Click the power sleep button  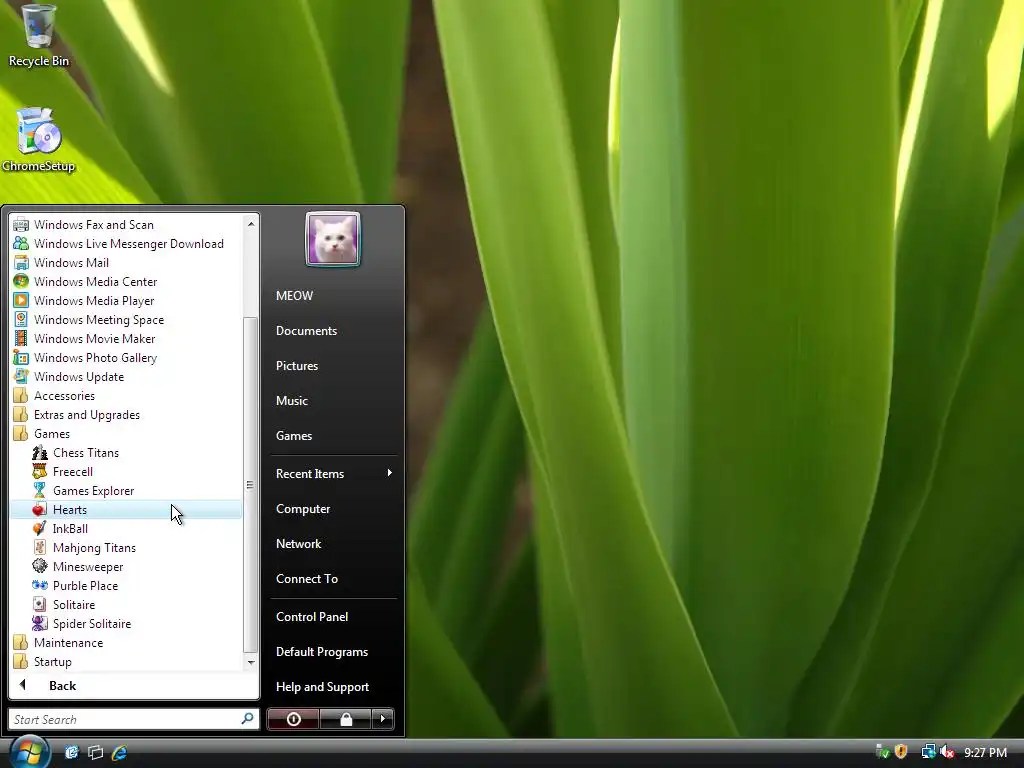point(293,719)
